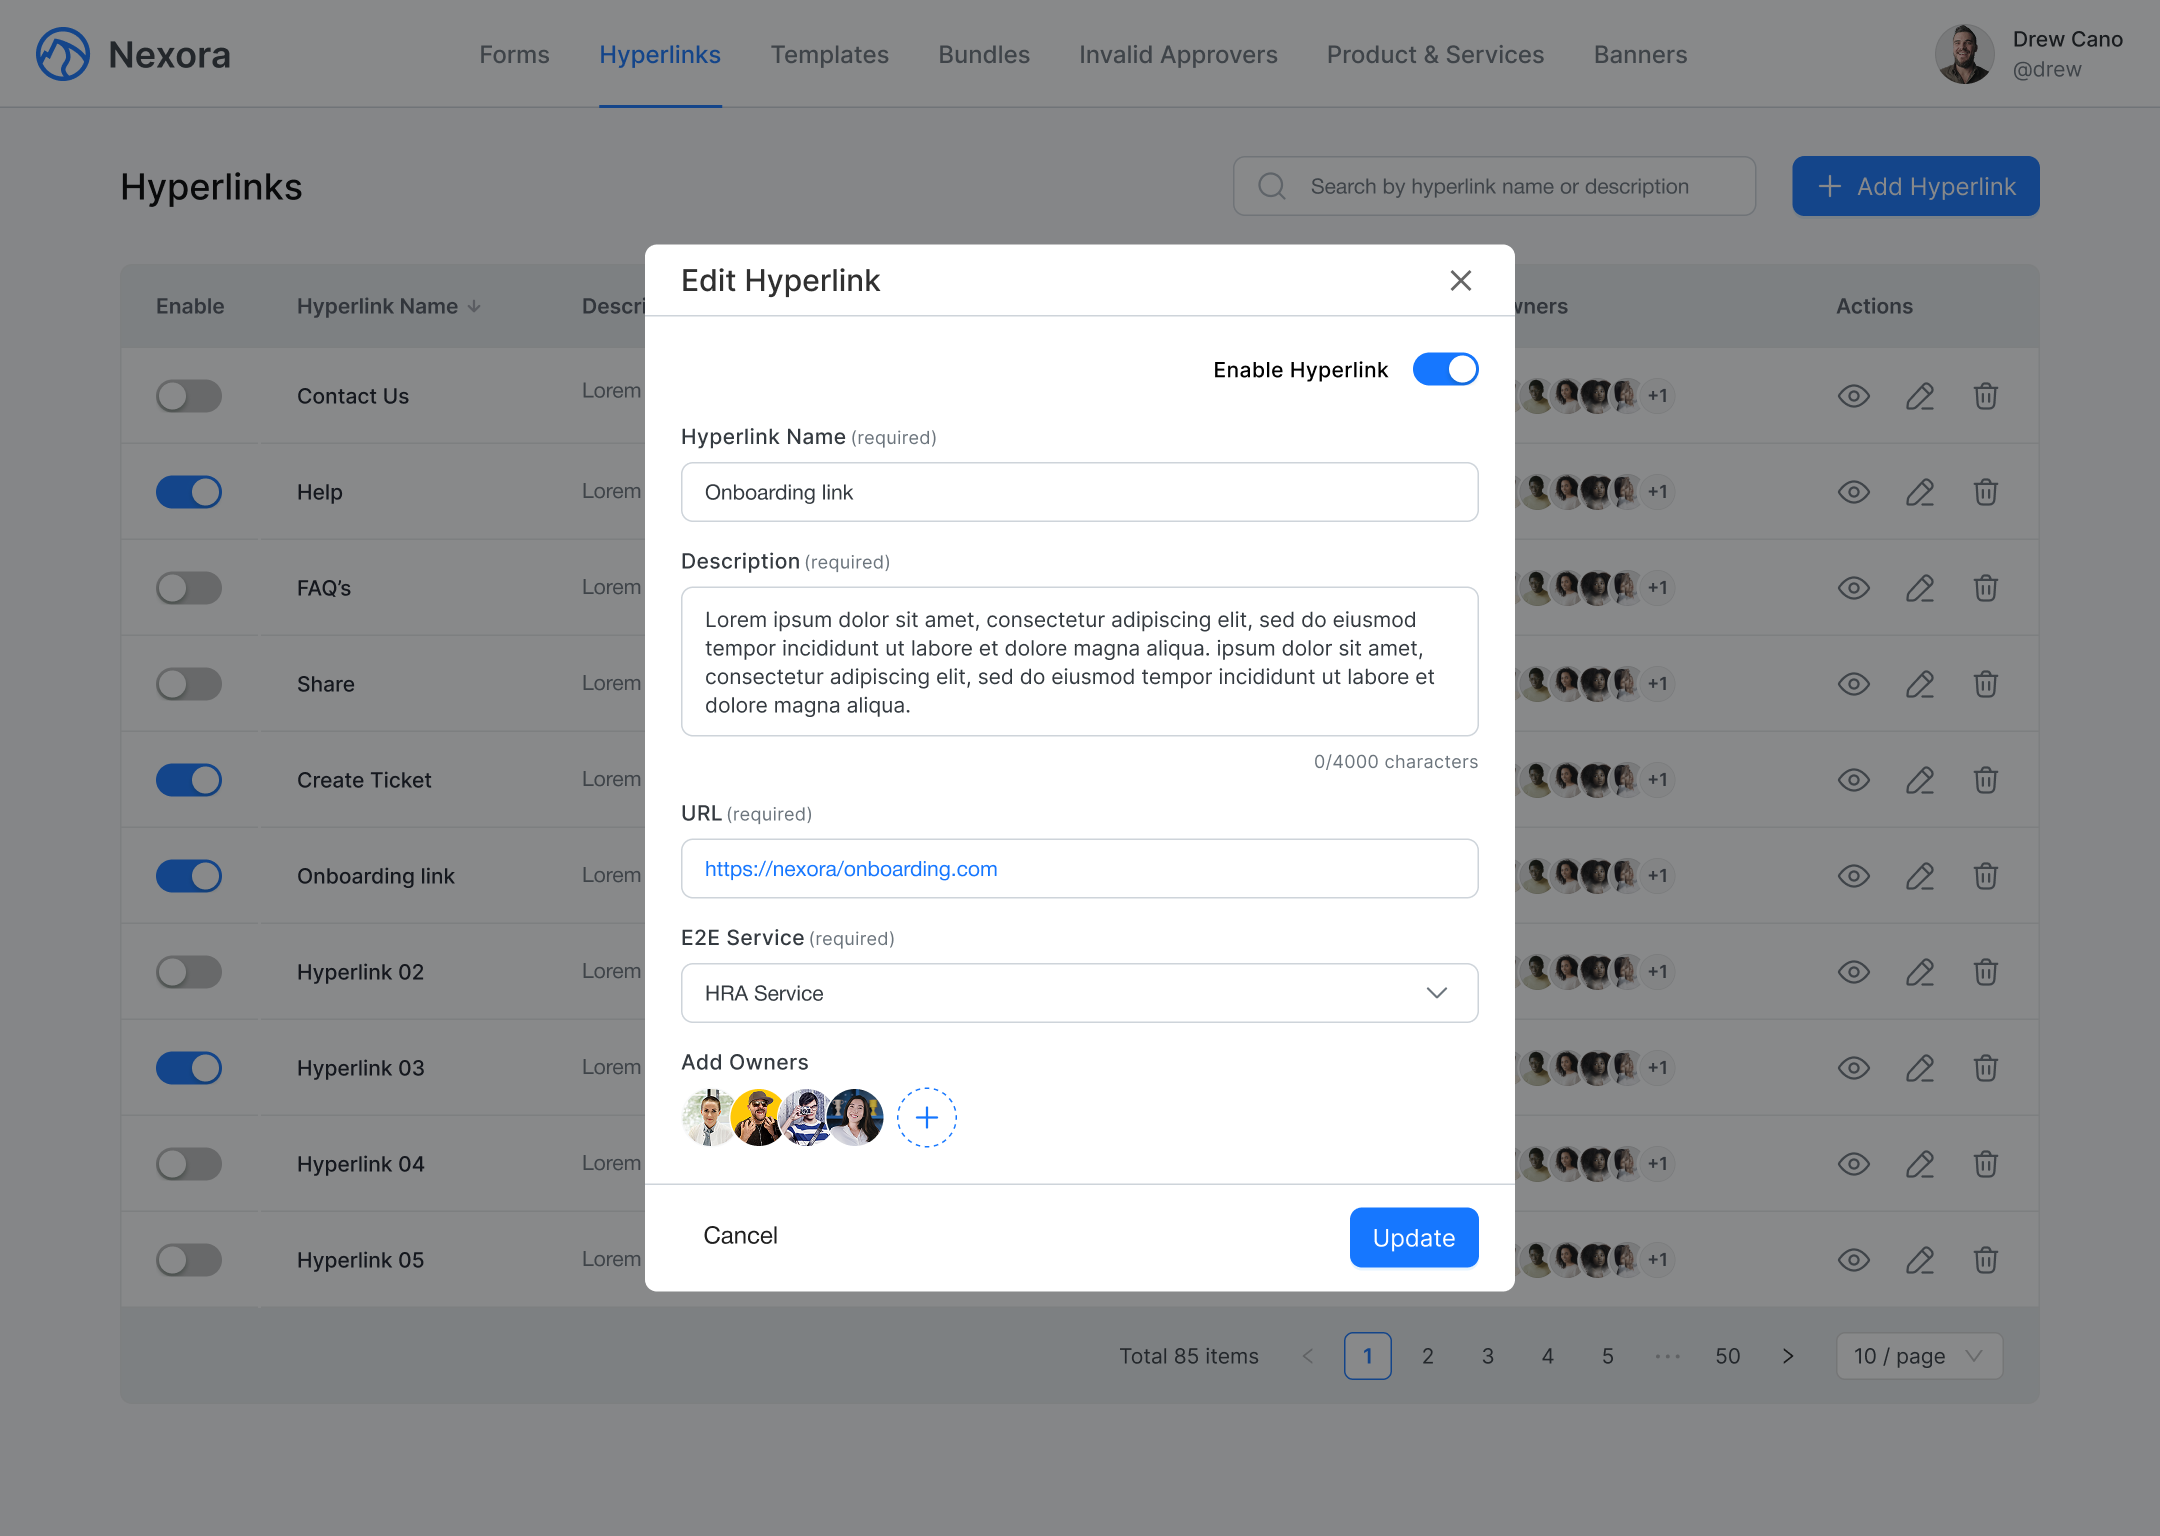2160x1536 pixels.
Task: Sort by Hyperlink Name column arrow
Action: click(474, 306)
